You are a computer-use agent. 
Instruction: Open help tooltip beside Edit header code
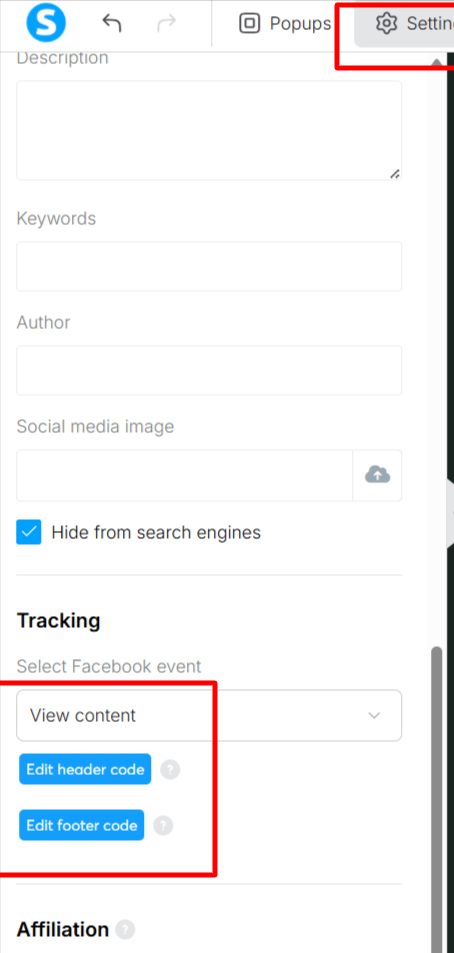(x=170, y=770)
